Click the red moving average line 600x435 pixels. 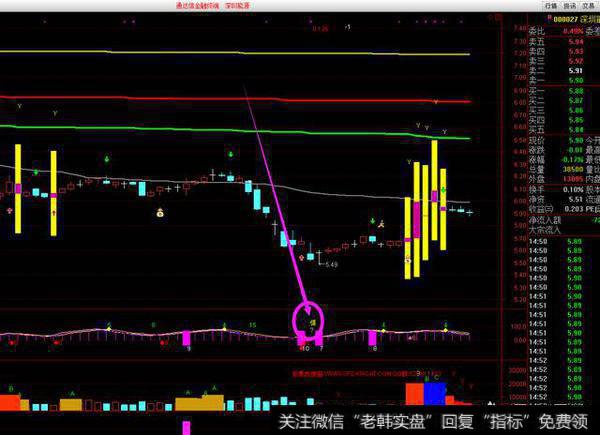pyautogui.click(x=235, y=99)
